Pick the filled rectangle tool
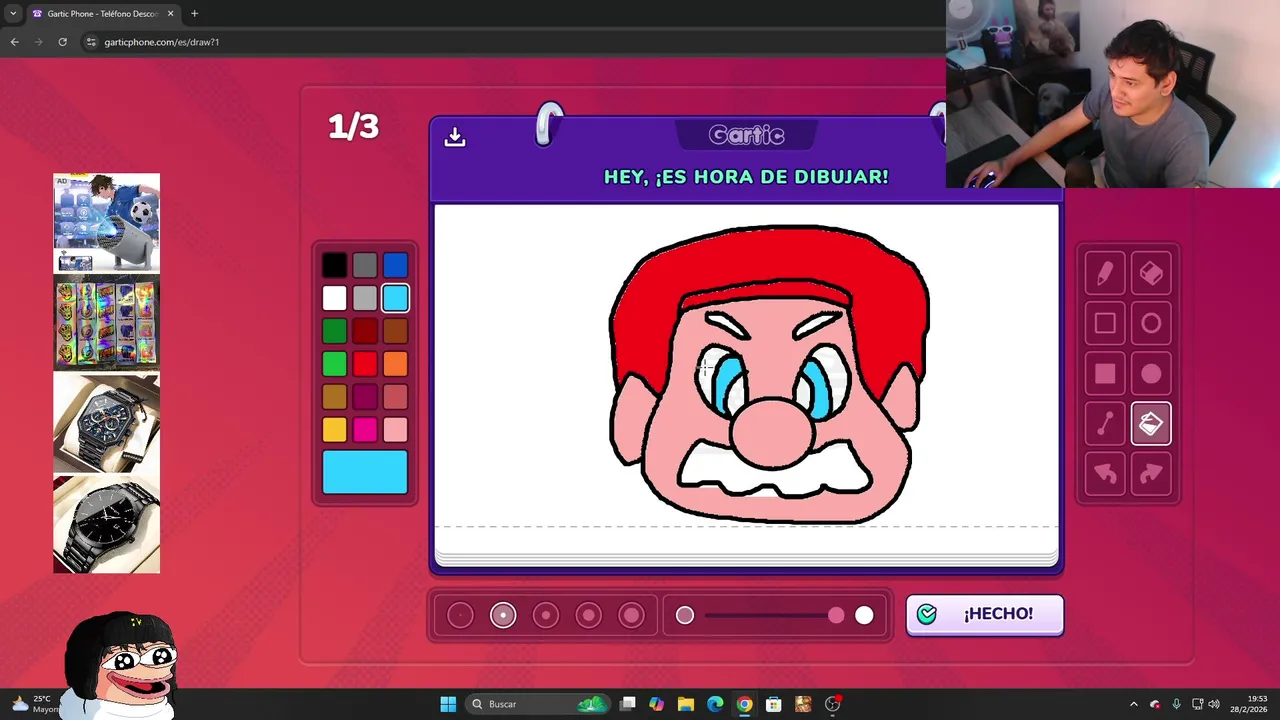1280x720 pixels. click(x=1105, y=374)
